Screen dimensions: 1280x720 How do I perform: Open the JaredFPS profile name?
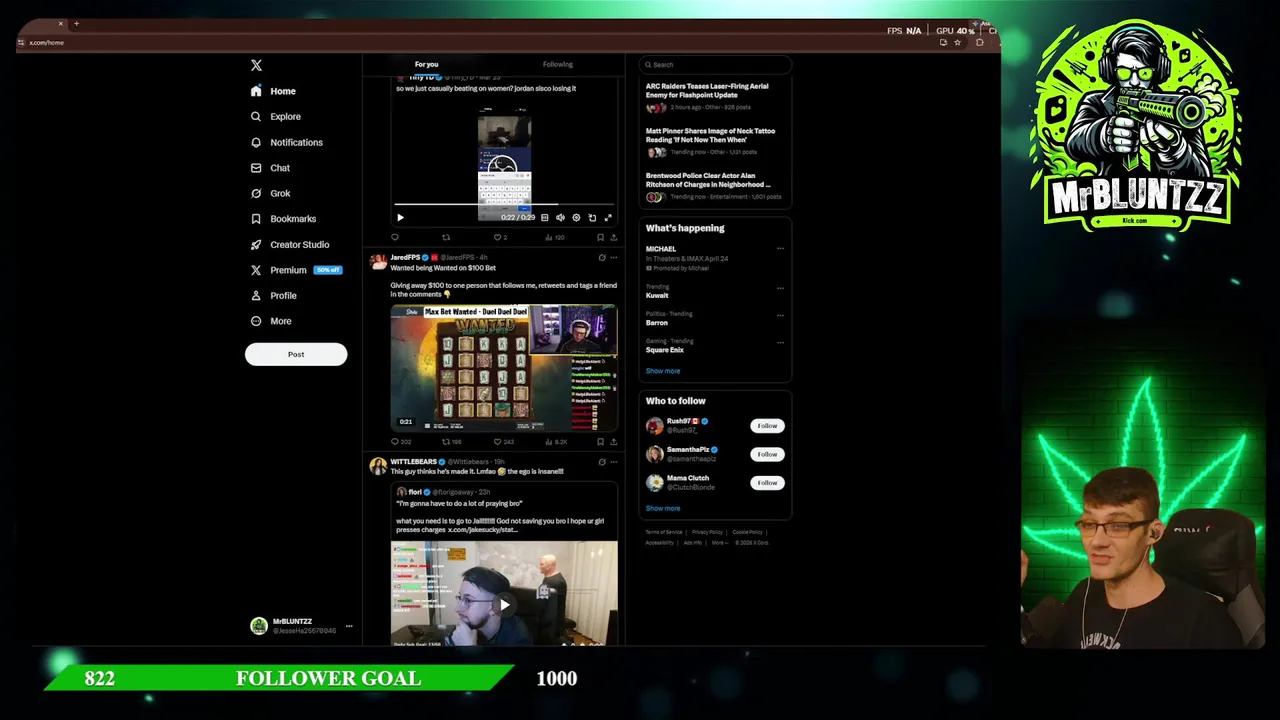[405, 258]
